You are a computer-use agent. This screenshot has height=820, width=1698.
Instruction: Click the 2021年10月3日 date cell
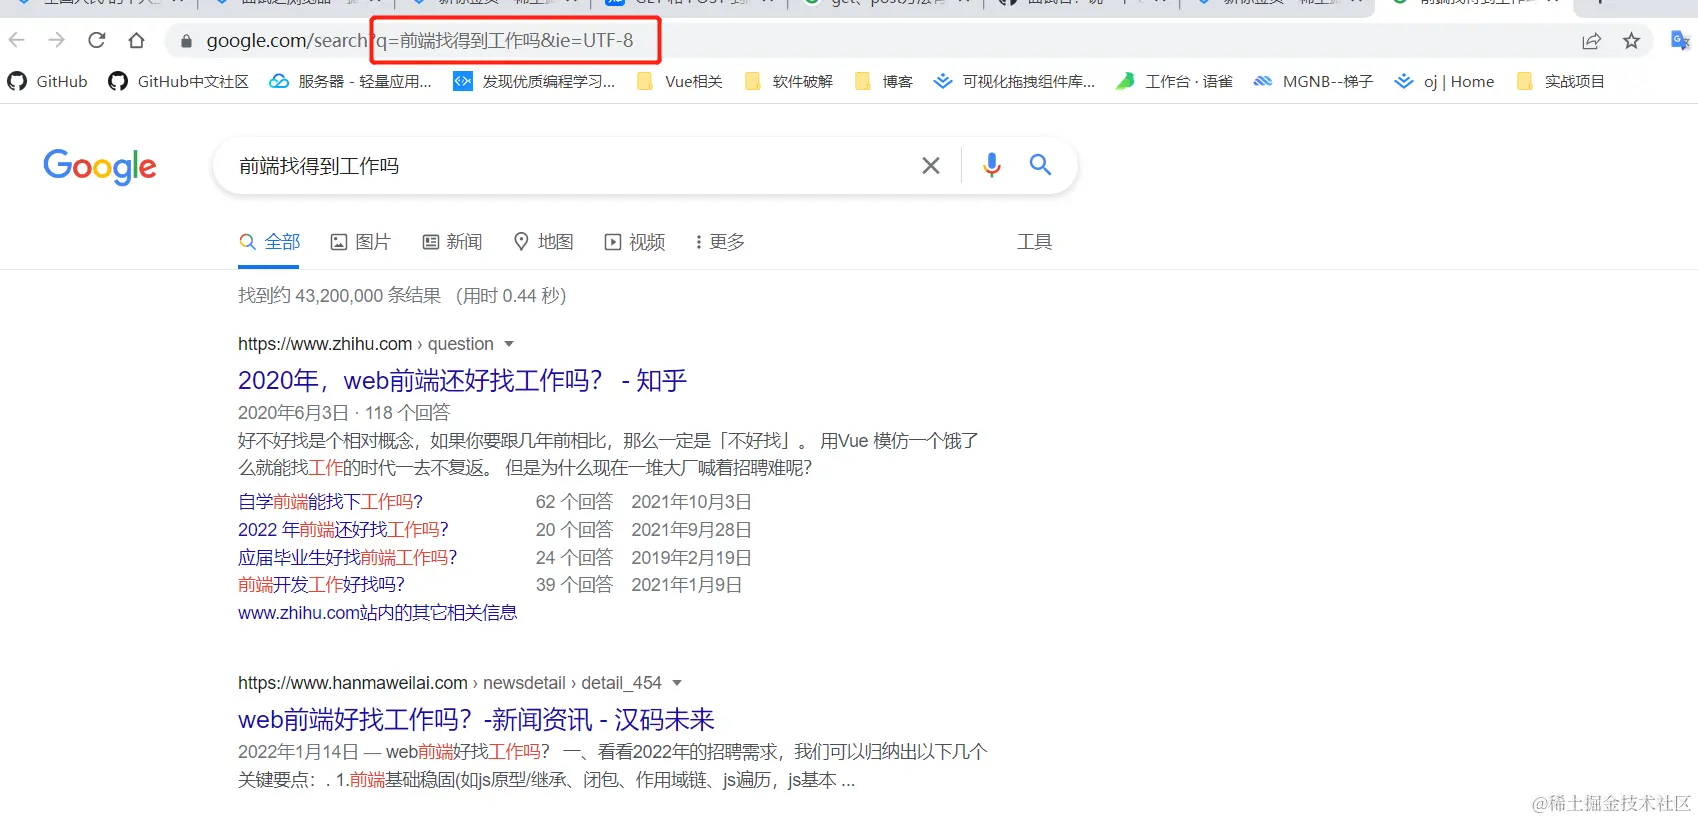coord(691,502)
